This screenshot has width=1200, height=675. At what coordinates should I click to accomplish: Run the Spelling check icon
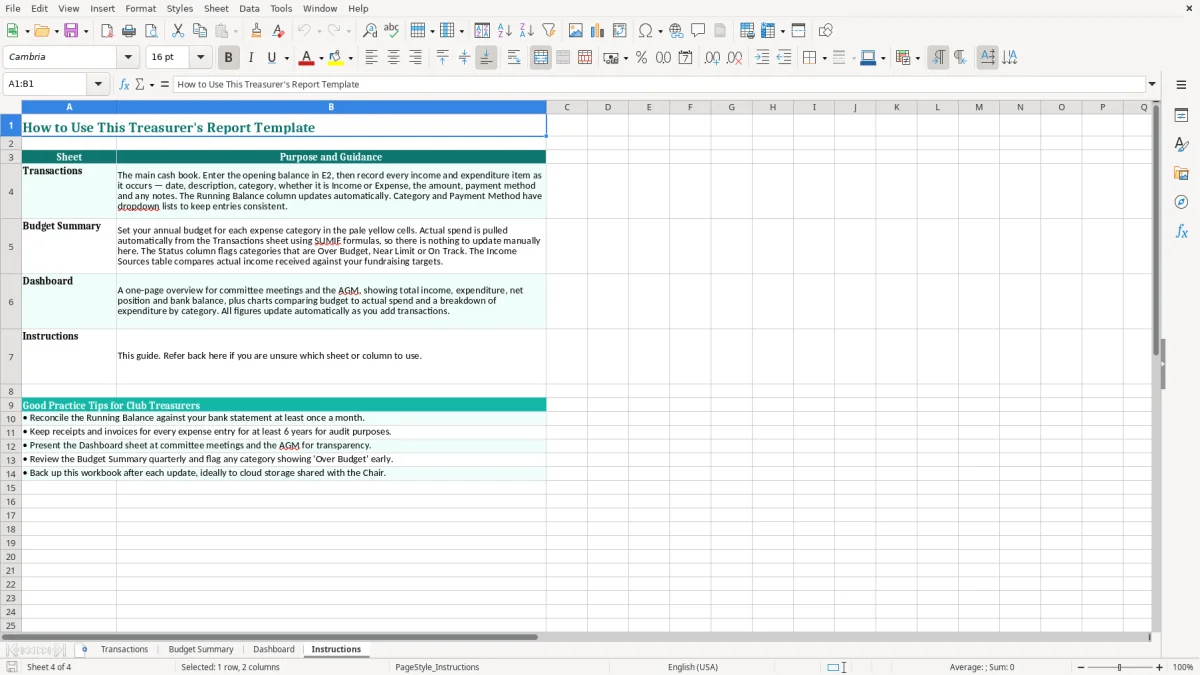click(392, 31)
